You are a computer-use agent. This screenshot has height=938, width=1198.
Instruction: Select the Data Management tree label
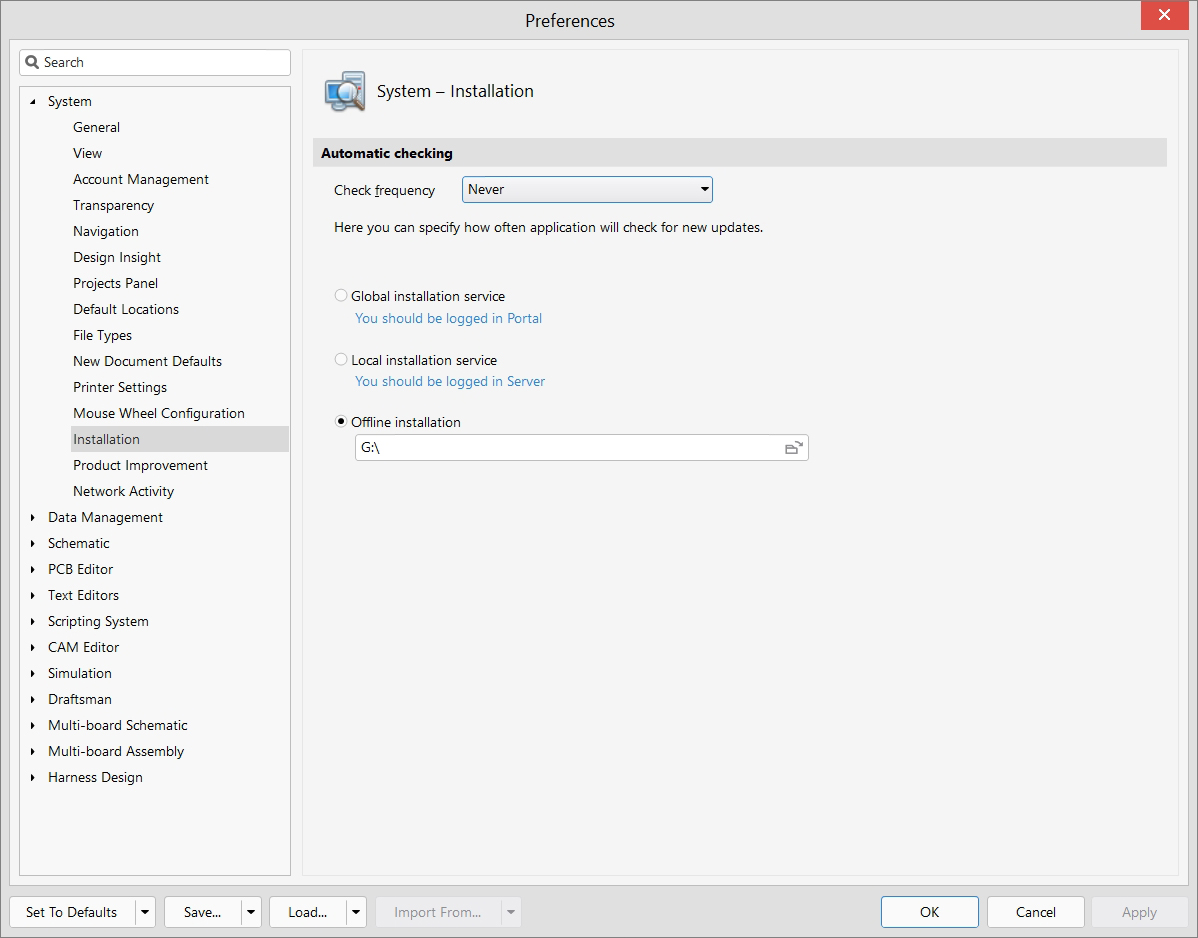(x=105, y=517)
